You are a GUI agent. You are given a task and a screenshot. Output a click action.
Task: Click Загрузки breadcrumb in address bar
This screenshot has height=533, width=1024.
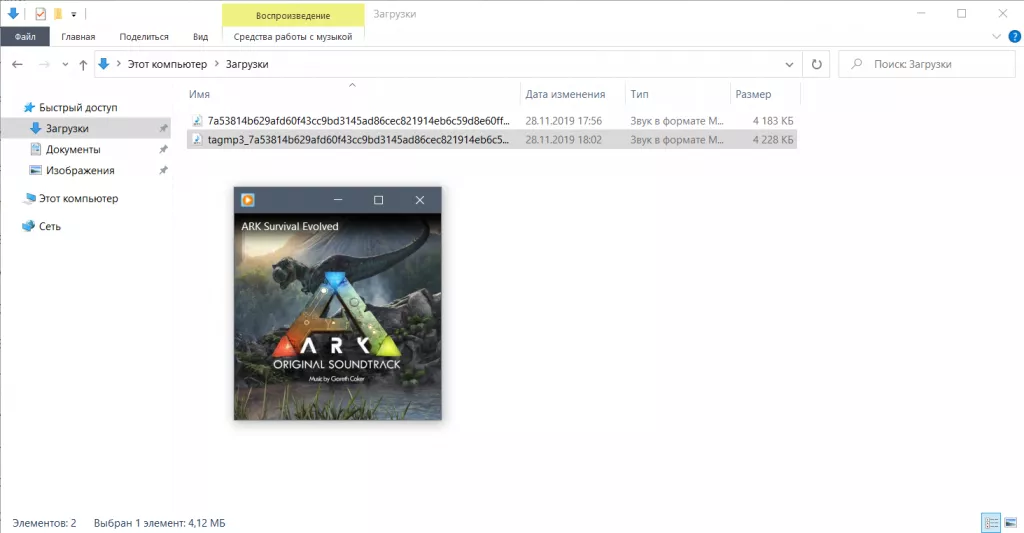(x=247, y=64)
